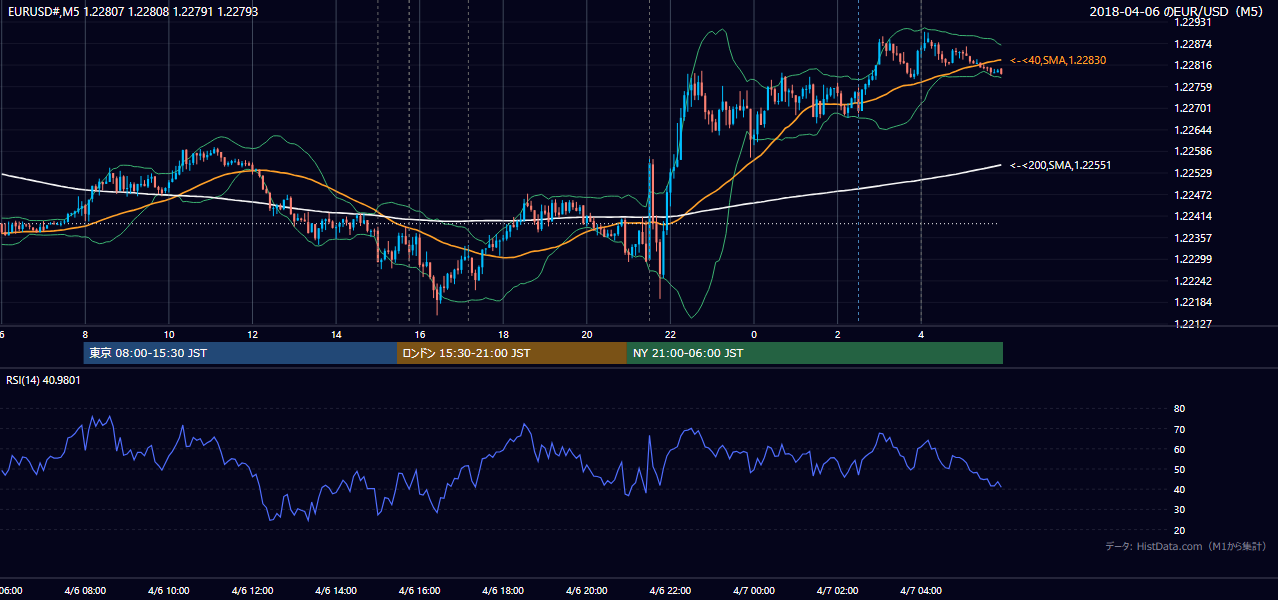Click RSI scale label 40

(1179, 490)
